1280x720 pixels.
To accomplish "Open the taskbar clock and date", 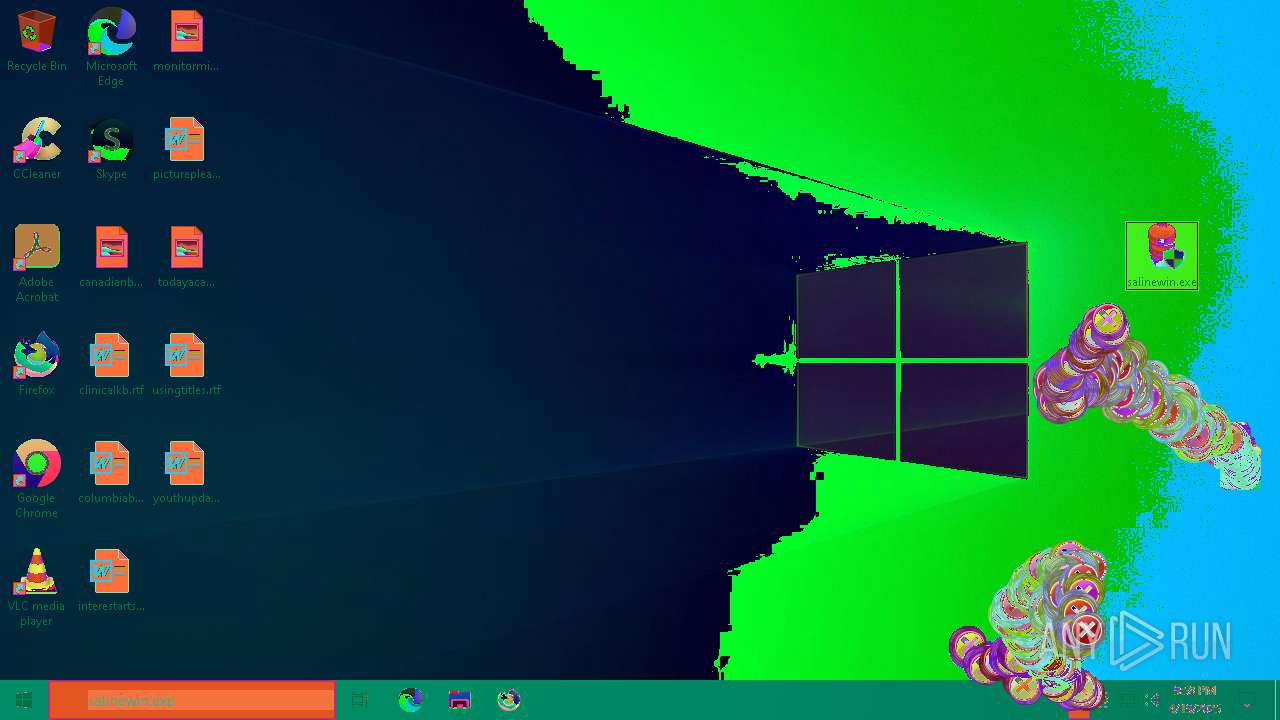I will coord(1195,700).
